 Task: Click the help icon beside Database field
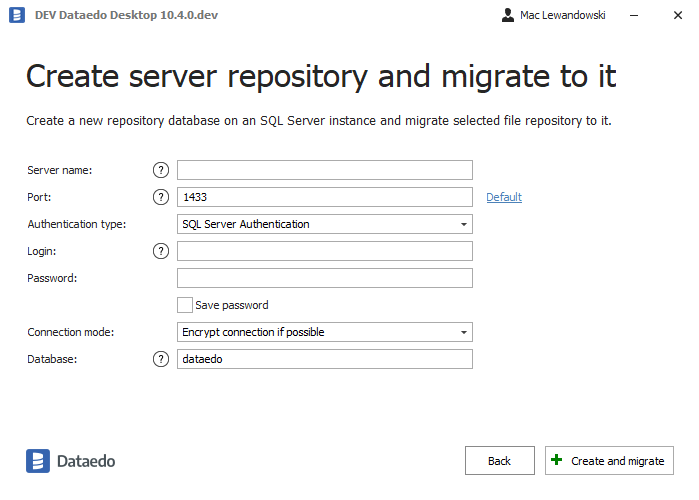coord(161,359)
